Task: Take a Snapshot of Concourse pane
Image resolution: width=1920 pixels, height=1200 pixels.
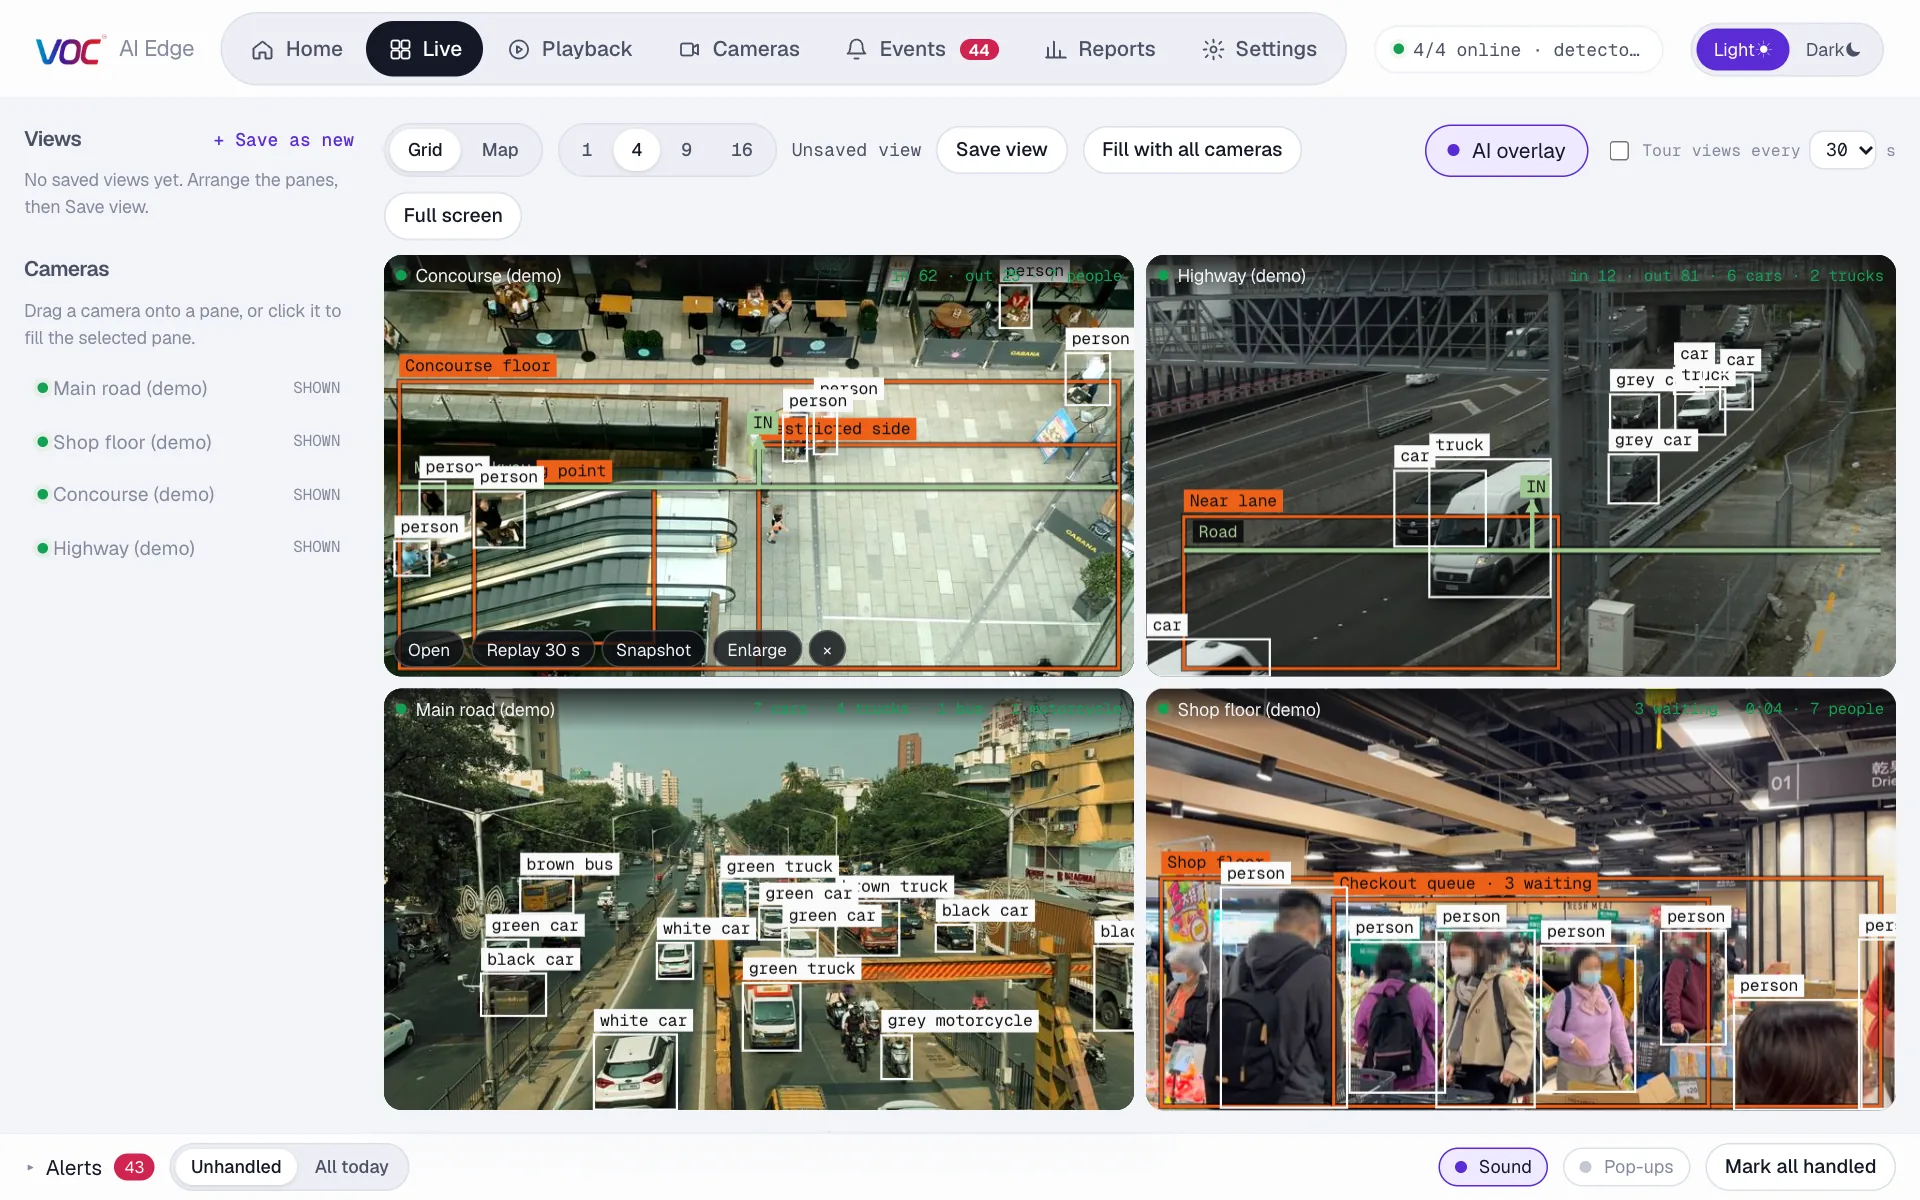Action: tap(653, 650)
